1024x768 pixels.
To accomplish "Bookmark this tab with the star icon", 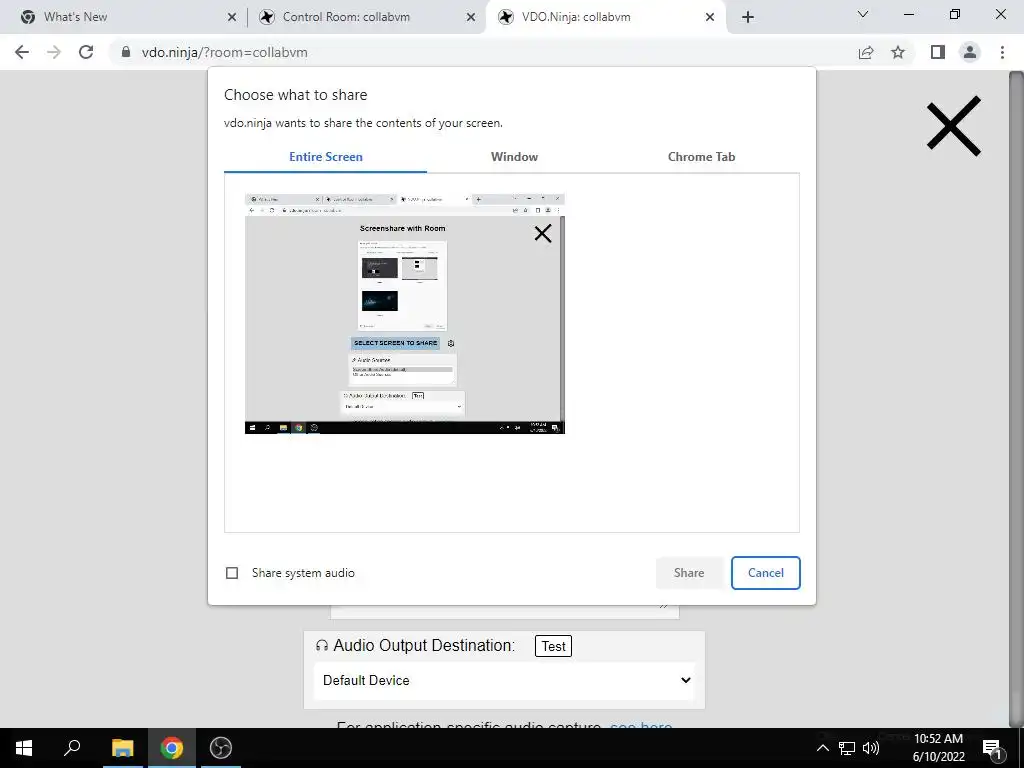I will (898, 52).
